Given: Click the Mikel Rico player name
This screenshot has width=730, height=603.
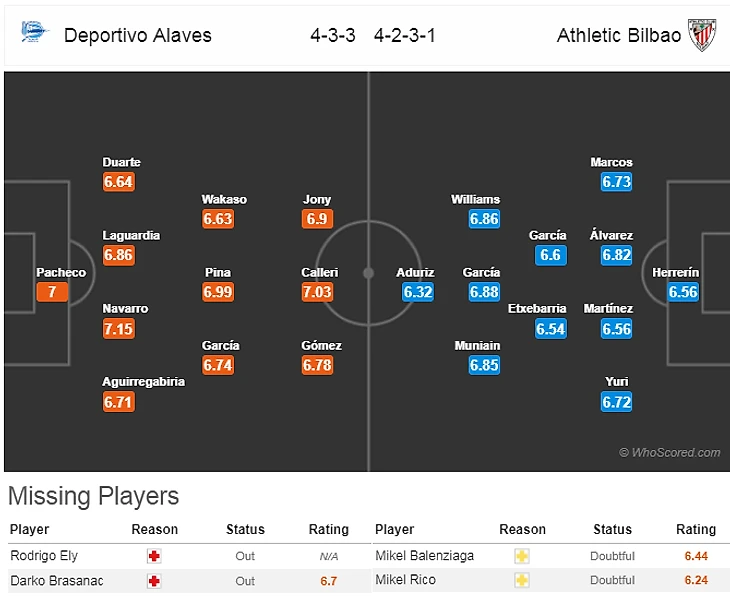Looking at the screenshot, I should pos(405,581).
